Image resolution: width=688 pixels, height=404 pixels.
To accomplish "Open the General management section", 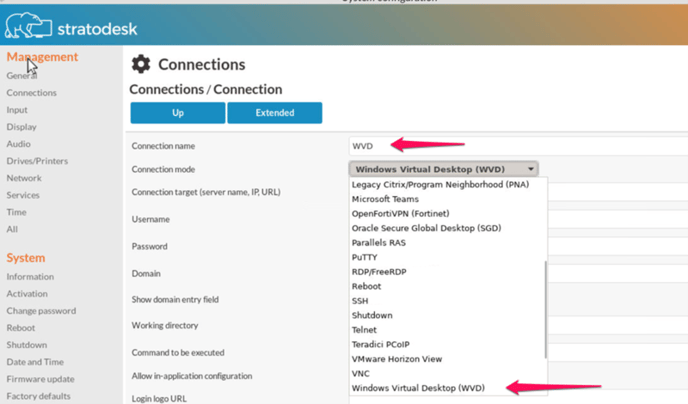I will pos(22,75).
